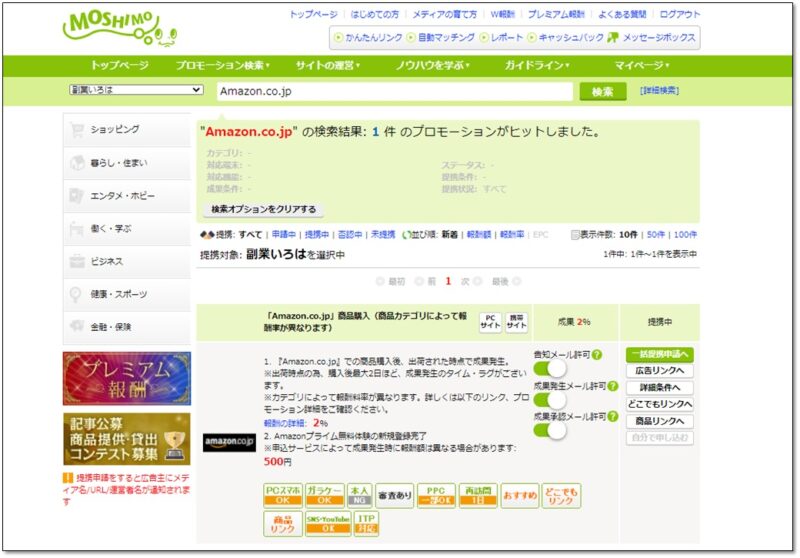The width and height of the screenshot is (800, 558).
Task: Toggle 告知メール許可 switch
Action: point(549,368)
